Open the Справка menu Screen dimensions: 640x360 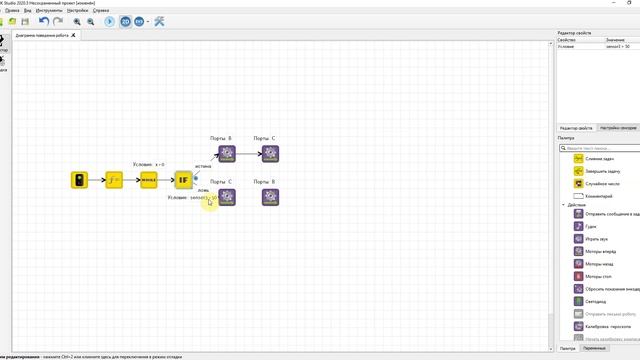pyautogui.click(x=101, y=10)
